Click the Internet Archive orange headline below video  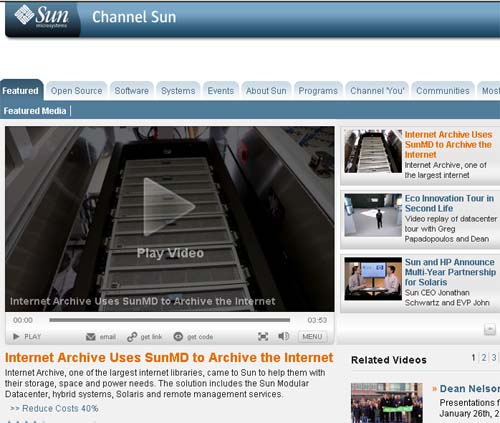click(x=169, y=358)
